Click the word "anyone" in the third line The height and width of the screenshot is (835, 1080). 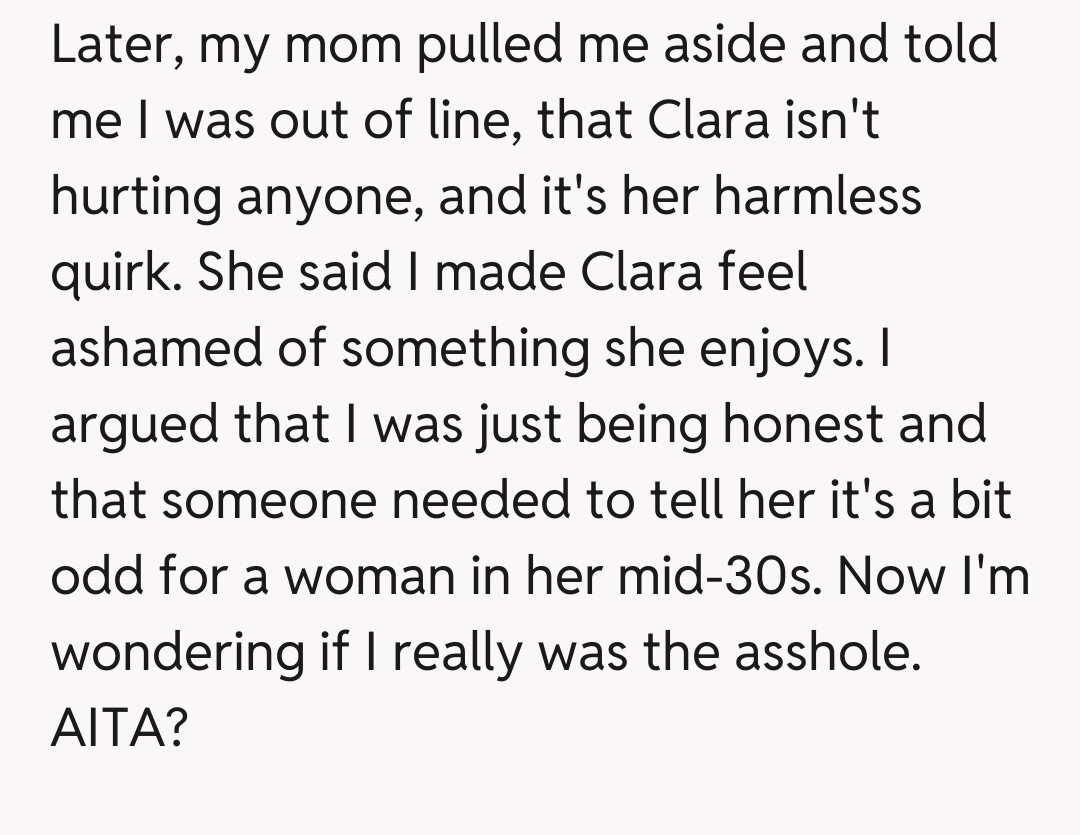pyautogui.click(x=321, y=196)
